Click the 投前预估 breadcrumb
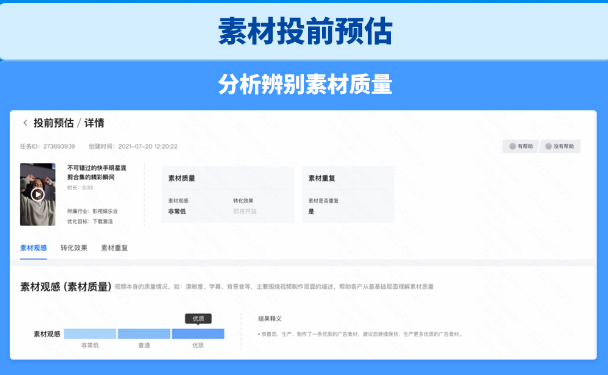608x375 pixels. pos(54,123)
